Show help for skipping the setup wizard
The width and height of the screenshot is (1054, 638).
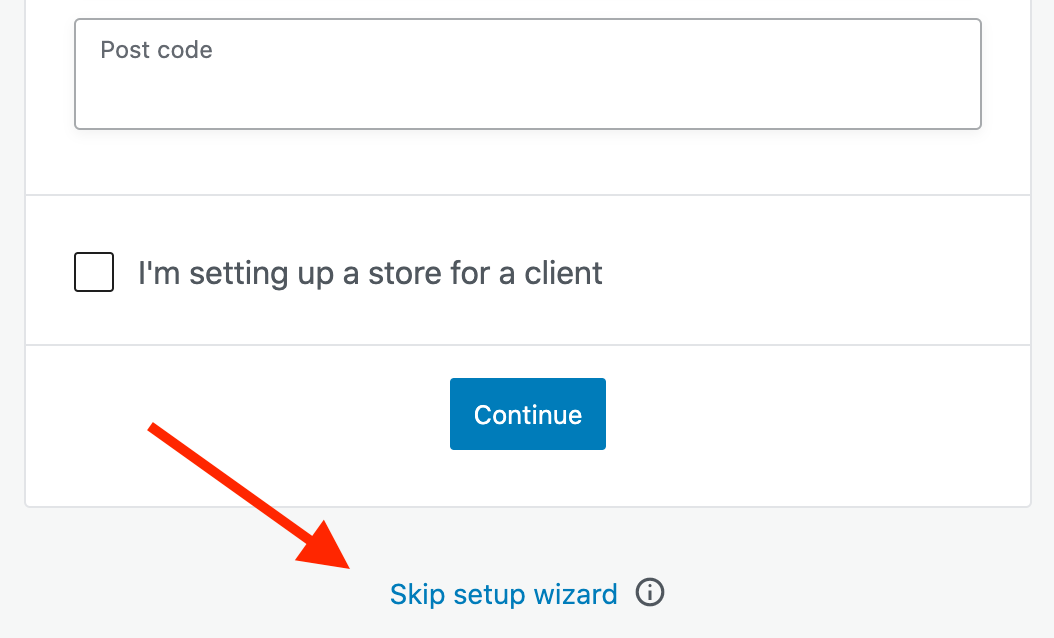coord(650,594)
